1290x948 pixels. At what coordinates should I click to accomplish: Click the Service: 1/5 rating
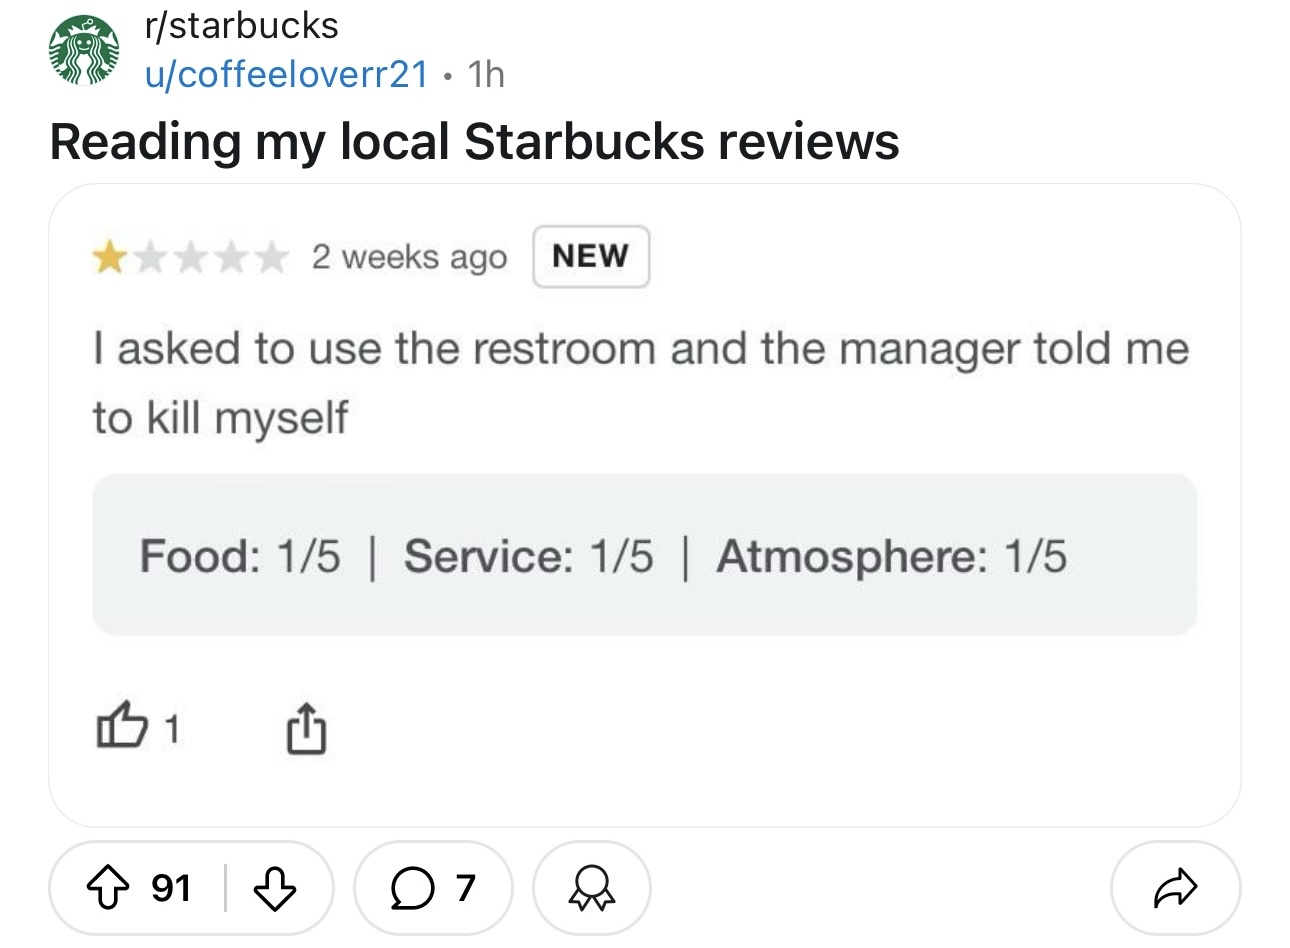click(x=528, y=556)
